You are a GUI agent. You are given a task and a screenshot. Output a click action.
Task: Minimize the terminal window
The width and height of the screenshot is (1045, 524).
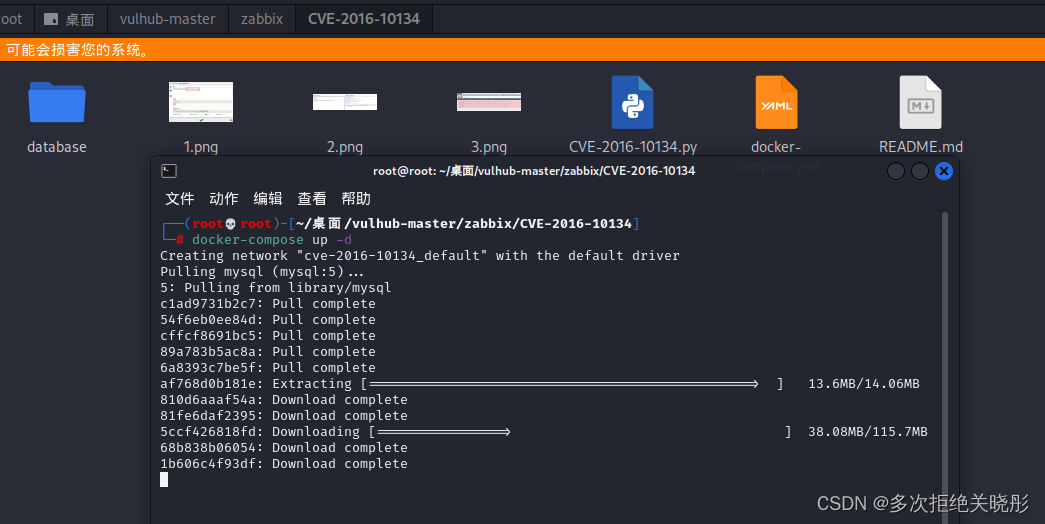(896, 171)
